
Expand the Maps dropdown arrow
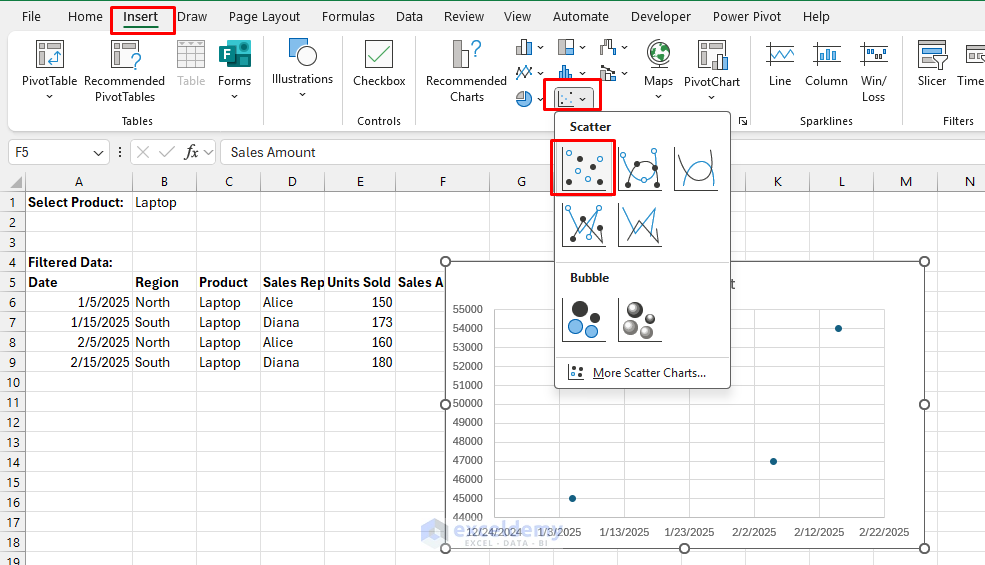point(658,97)
